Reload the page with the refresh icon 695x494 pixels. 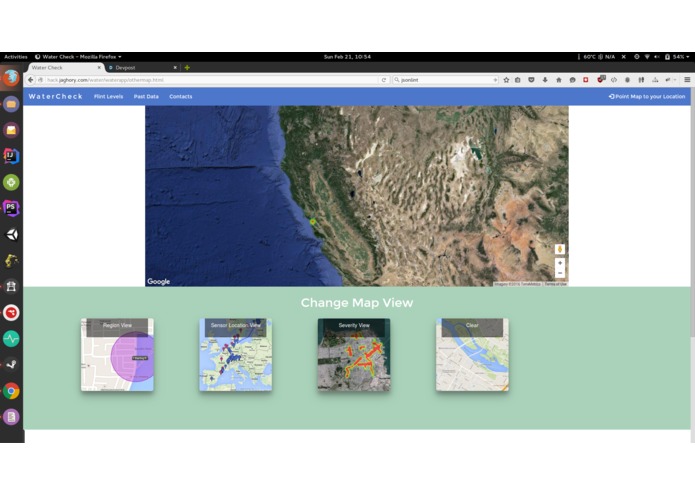pos(384,80)
